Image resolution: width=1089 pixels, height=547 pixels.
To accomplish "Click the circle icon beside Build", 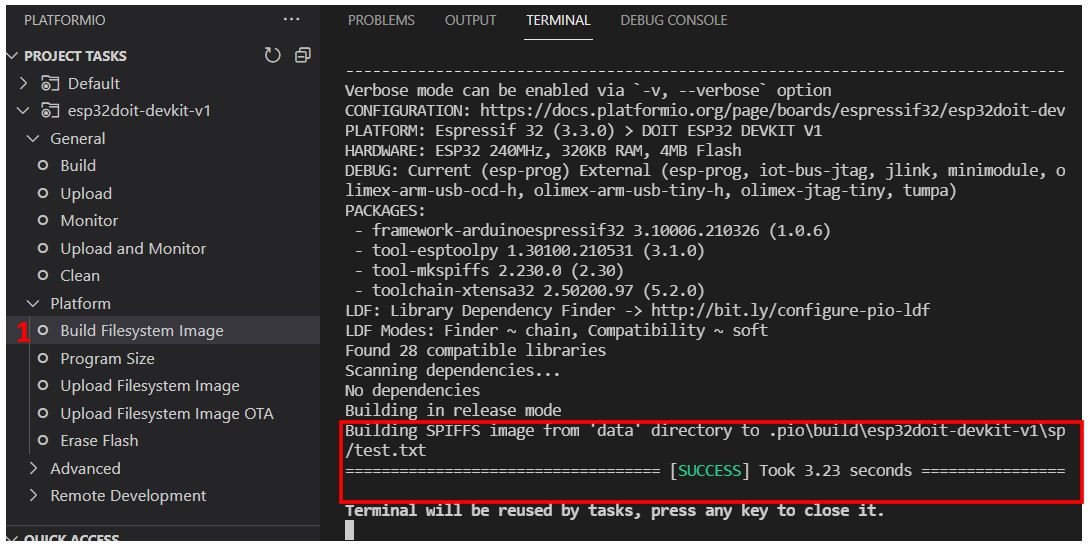I will [43, 165].
